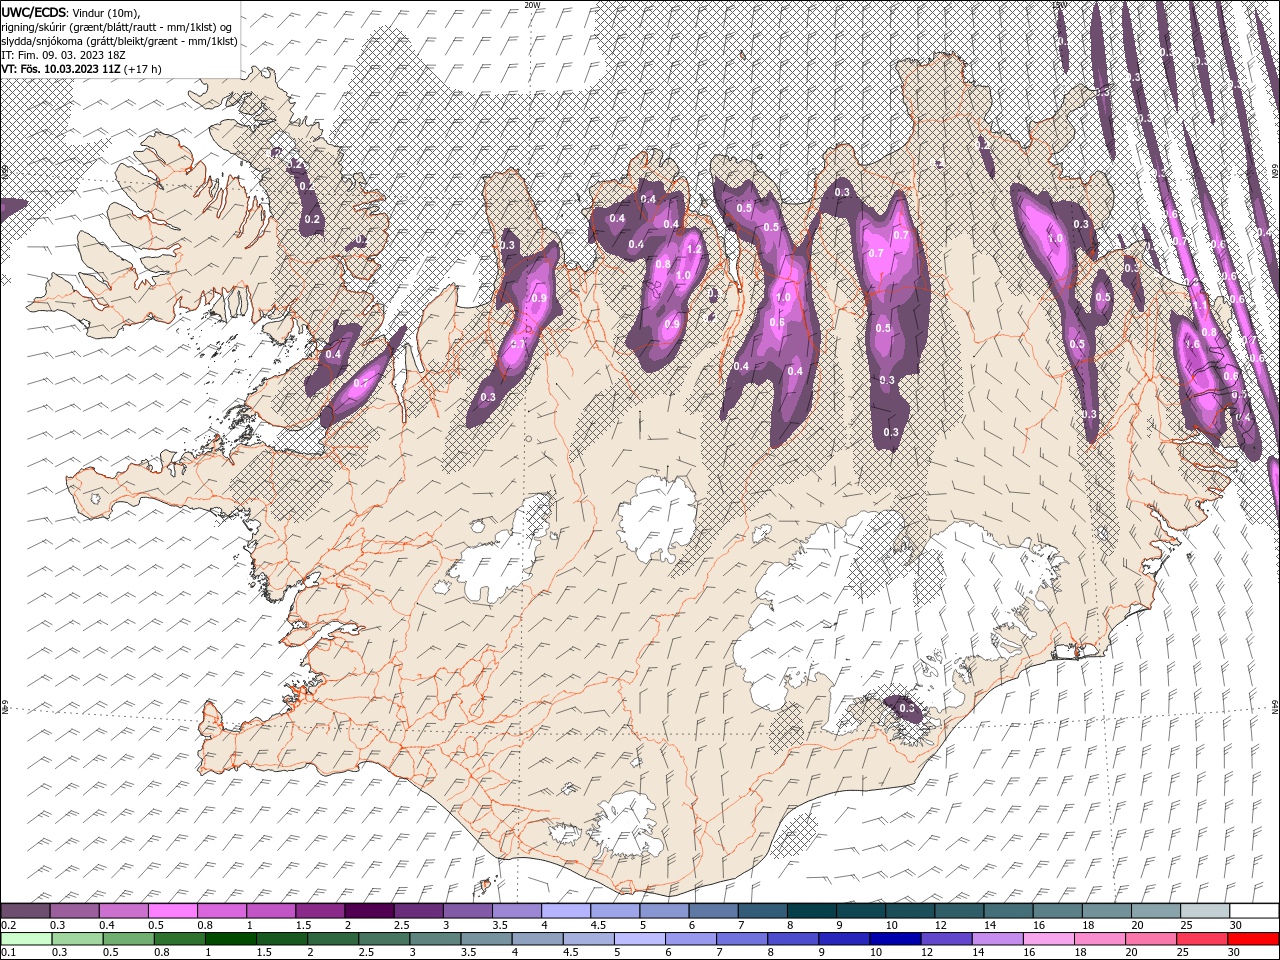Screen dimensions: 1280x960
Task: Click the '(+17 h)' forecast offset text
Action: 143,69
